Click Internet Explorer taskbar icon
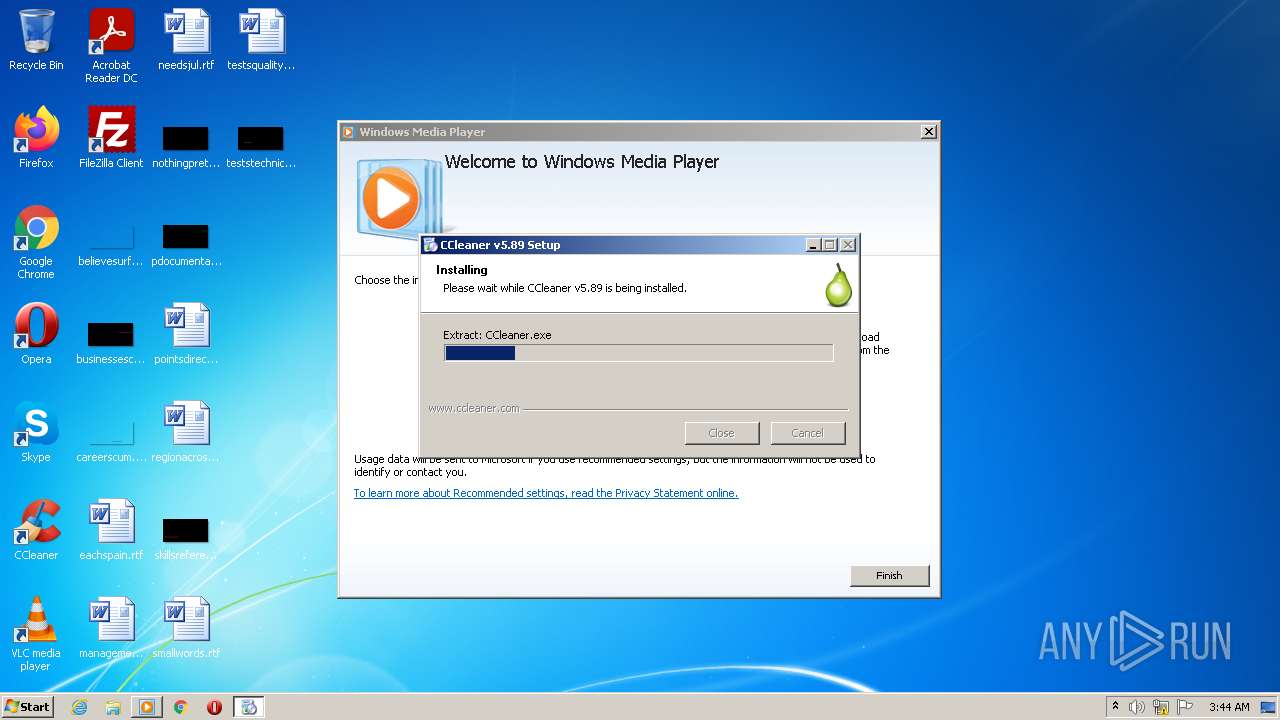Screen dimensions: 1280x720 (80, 707)
